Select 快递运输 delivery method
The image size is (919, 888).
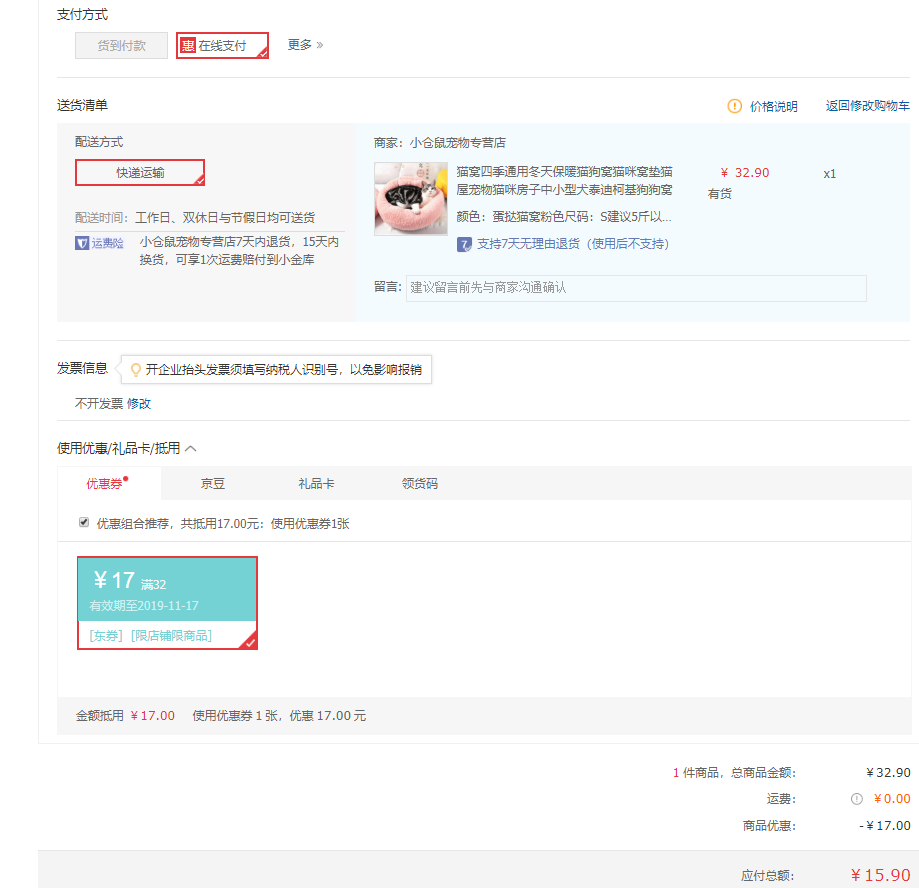(140, 172)
